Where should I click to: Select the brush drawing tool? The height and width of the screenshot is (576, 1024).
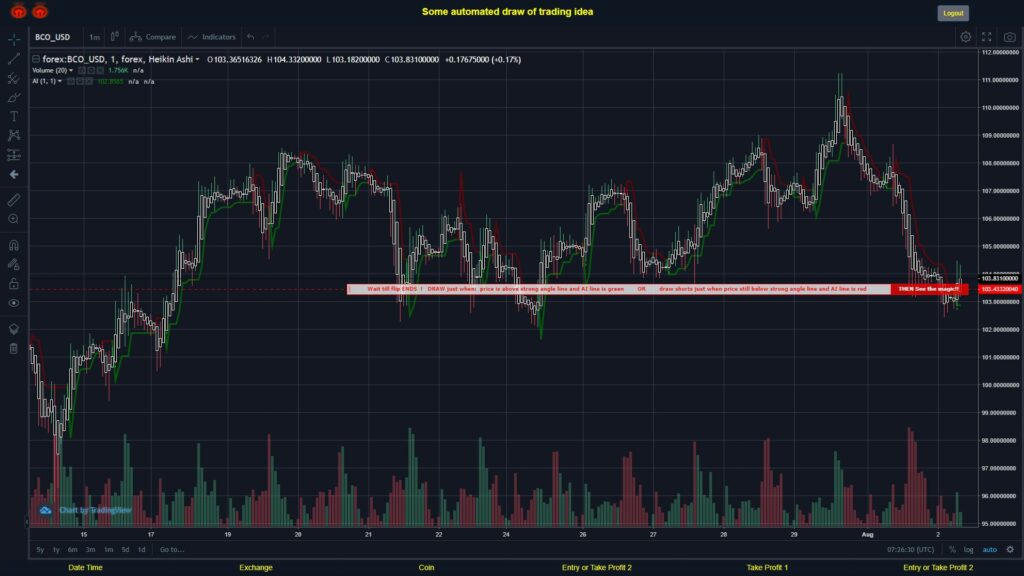[14, 97]
